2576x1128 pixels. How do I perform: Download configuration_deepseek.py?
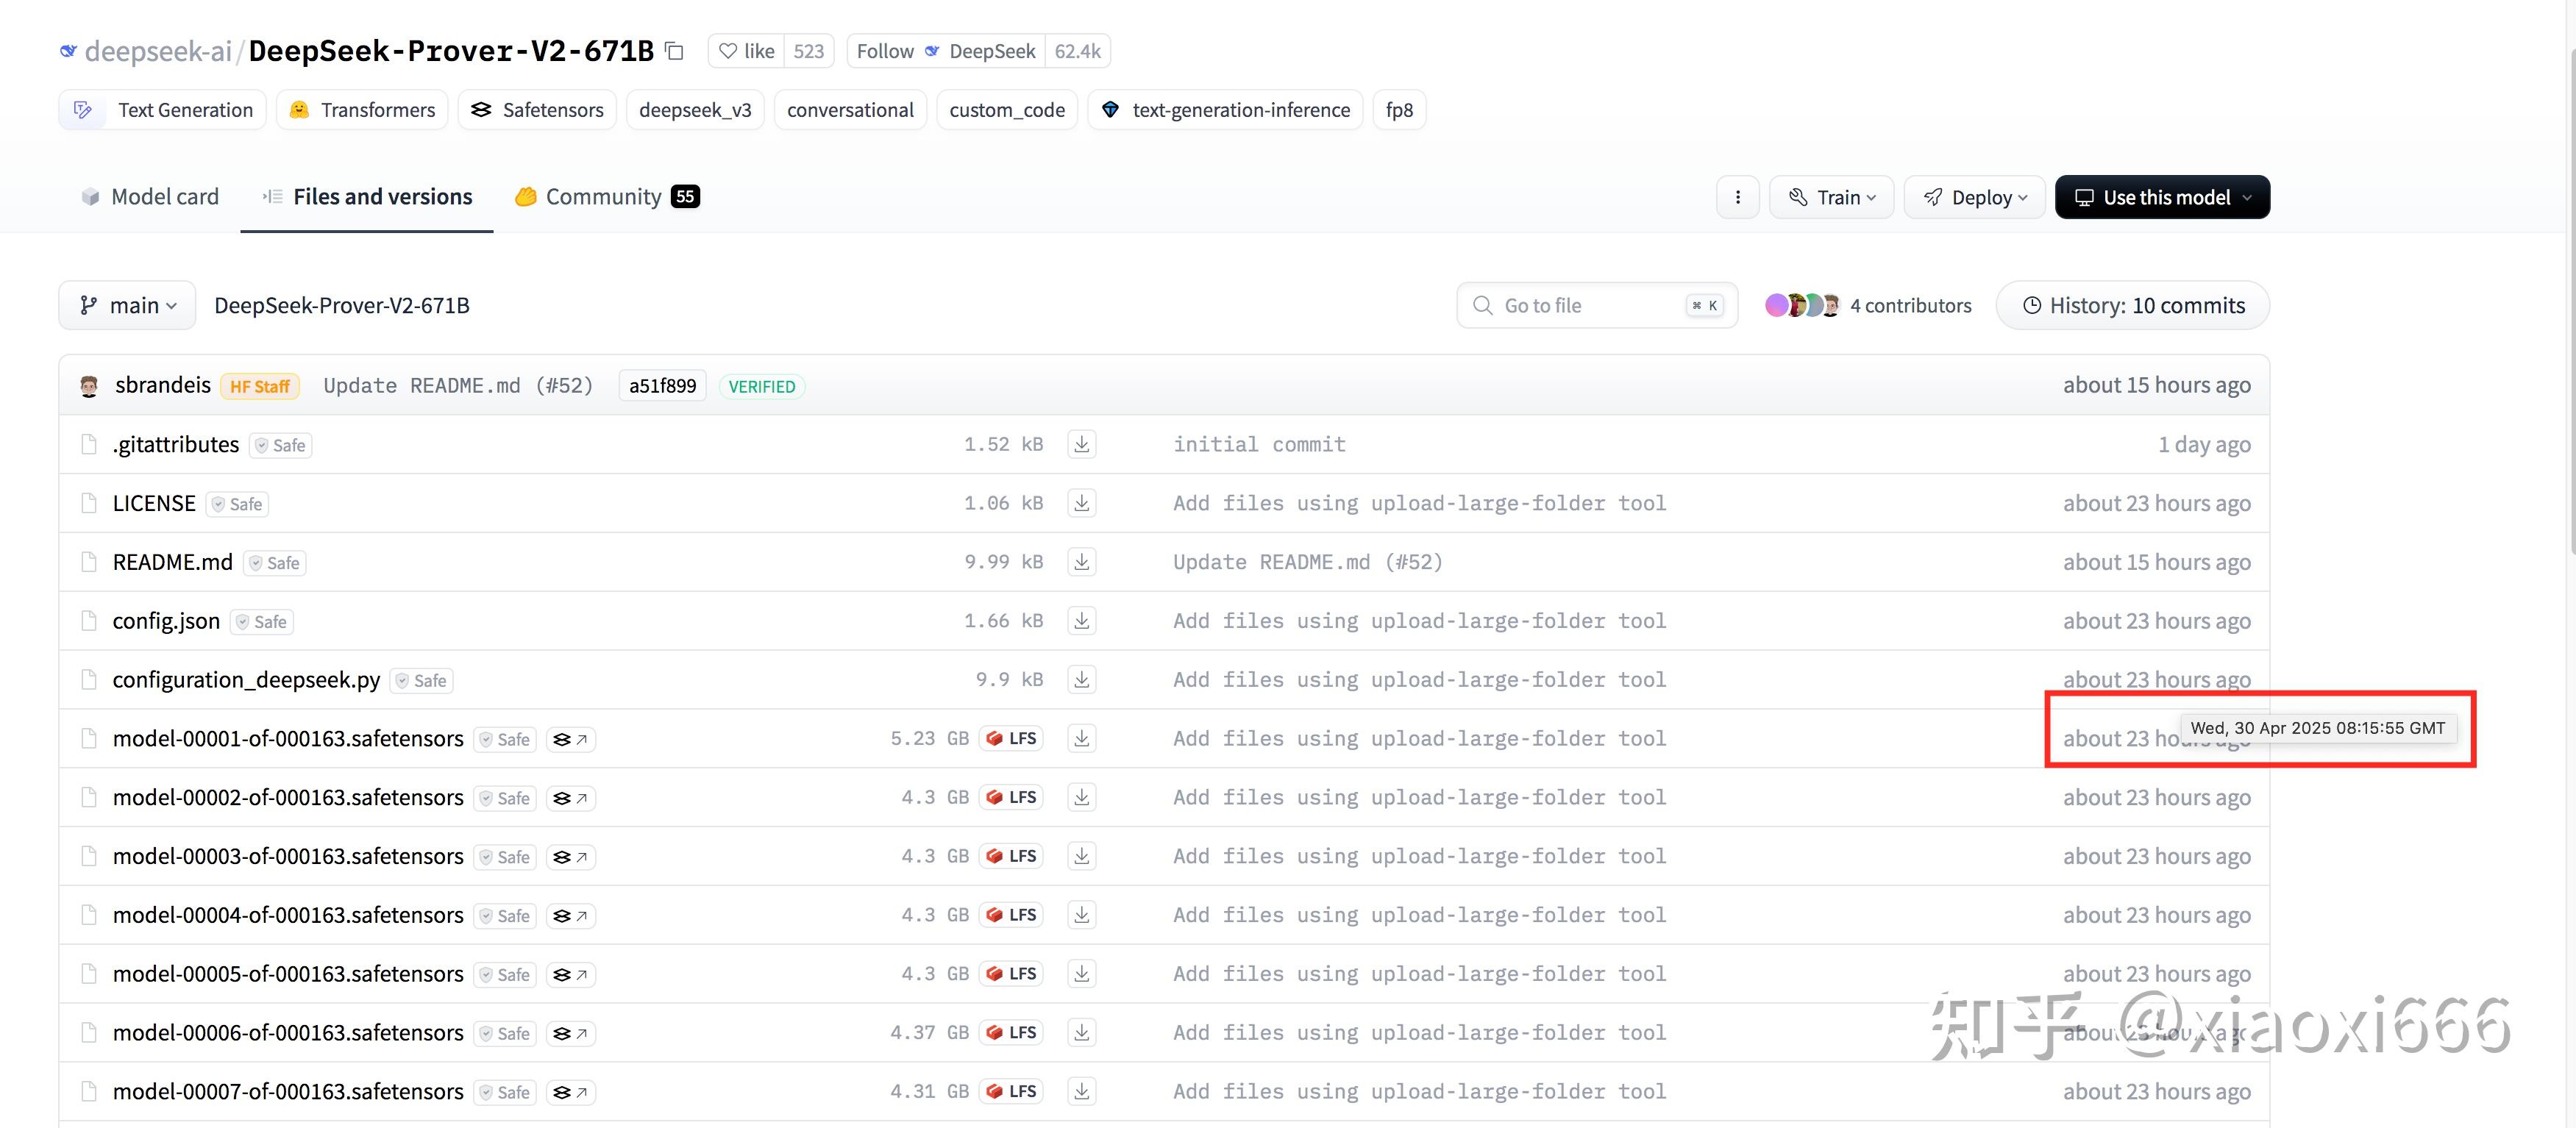tap(1081, 680)
